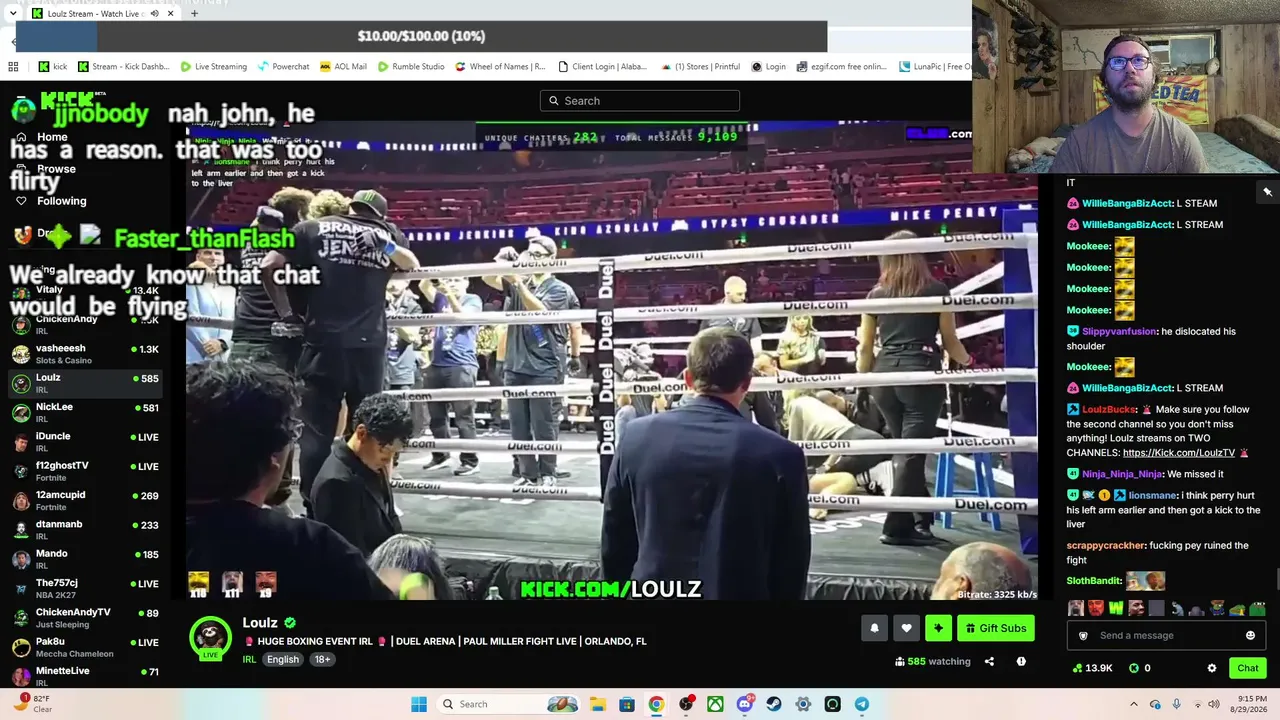Open Following in the Kick sidebar
Viewport: 1280px width, 720px height.
tap(50, 201)
